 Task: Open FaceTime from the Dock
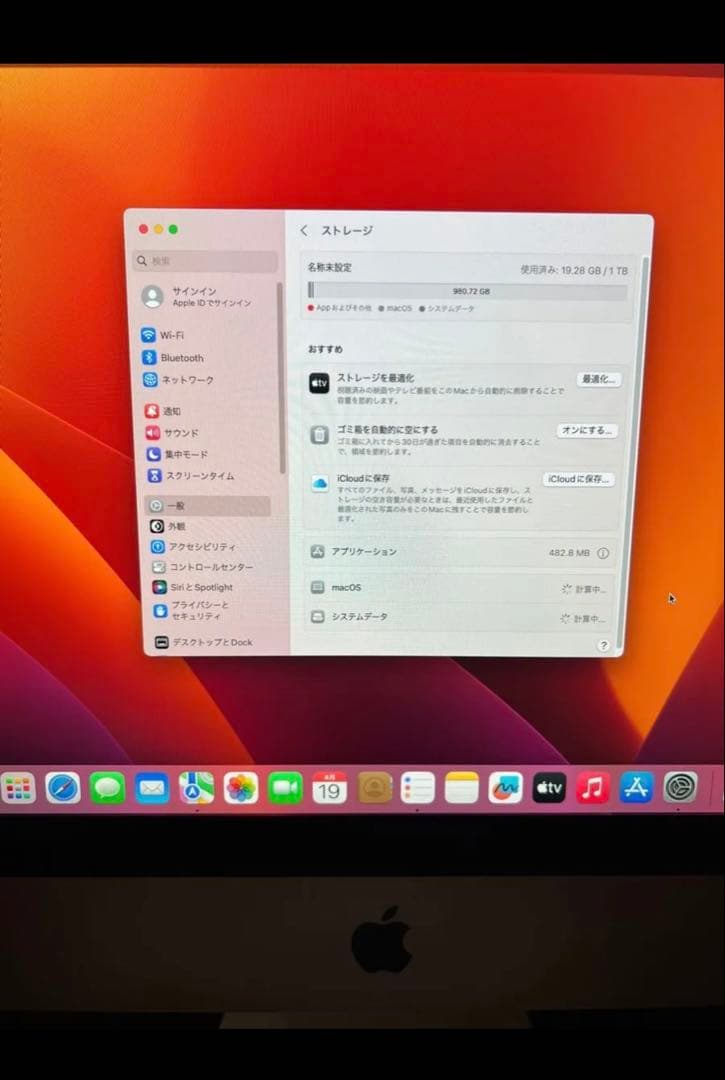coord(285,788)
